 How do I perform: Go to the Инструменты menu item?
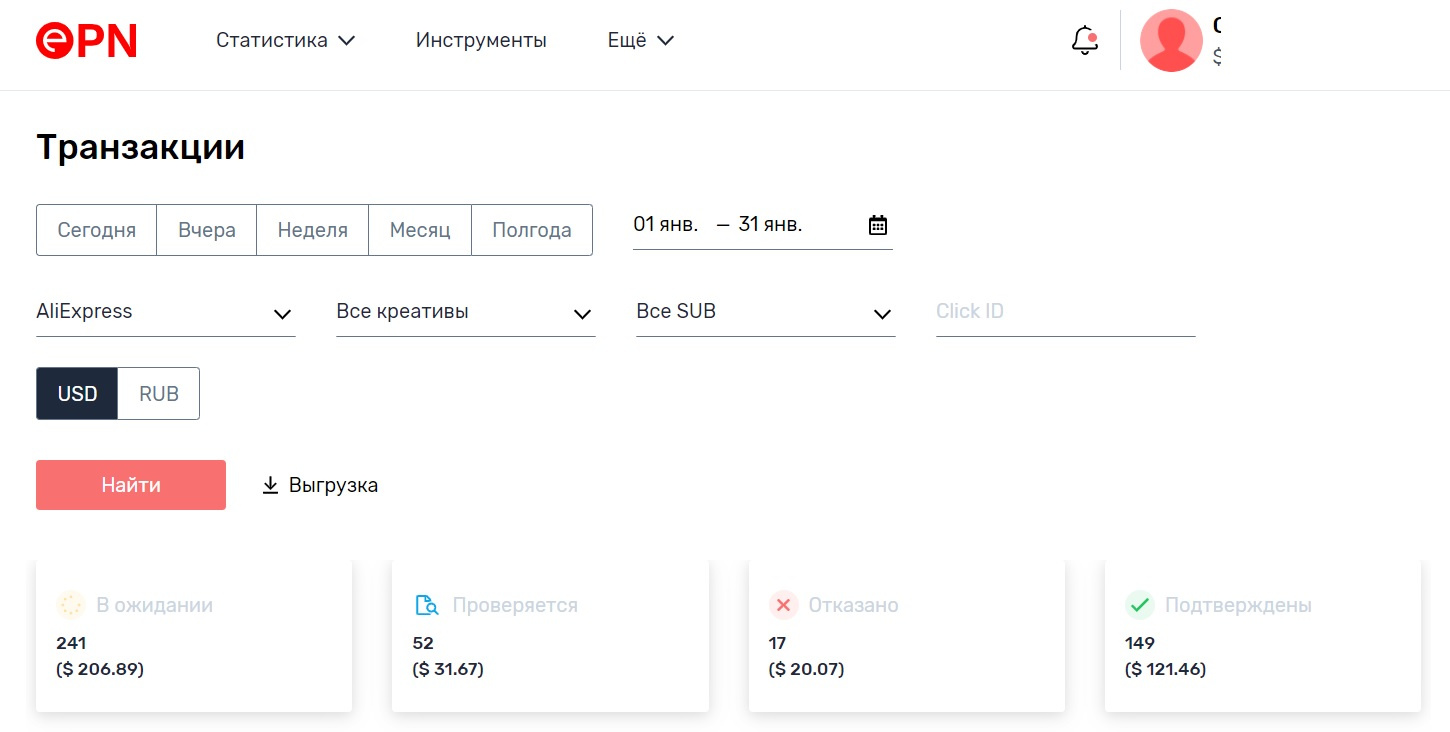pyautogui.click(x=481, y=41)
